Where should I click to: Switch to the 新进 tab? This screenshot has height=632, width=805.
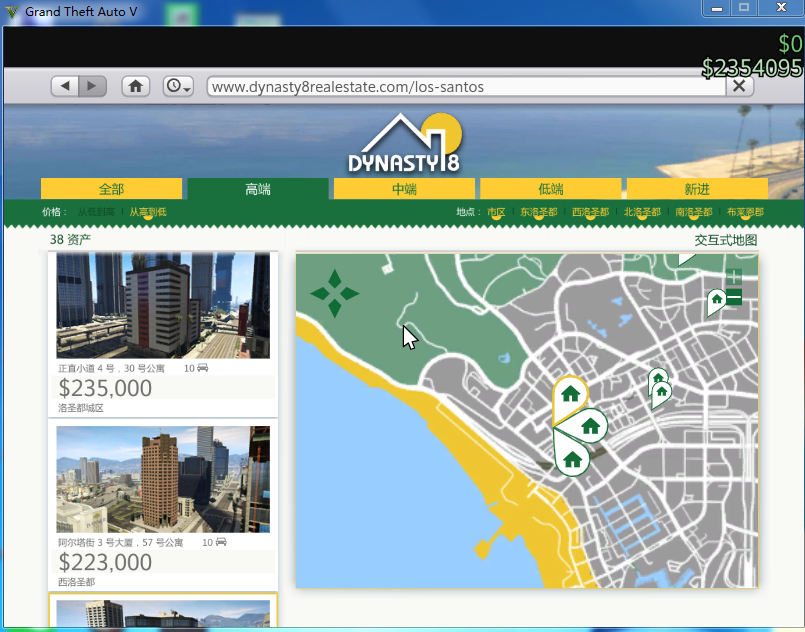(x=697, y=189)
